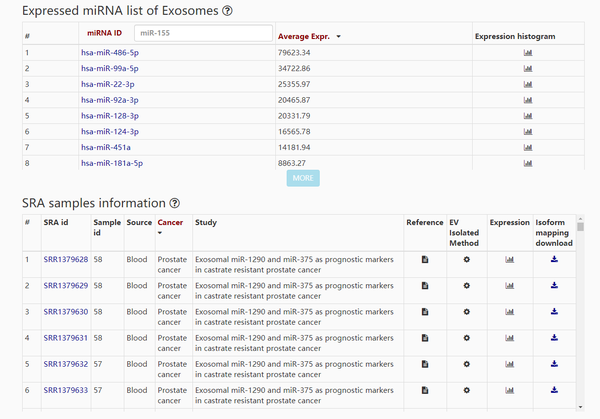
Task: Download isoform mapping for SRR1379633
Action: (554, 389)
